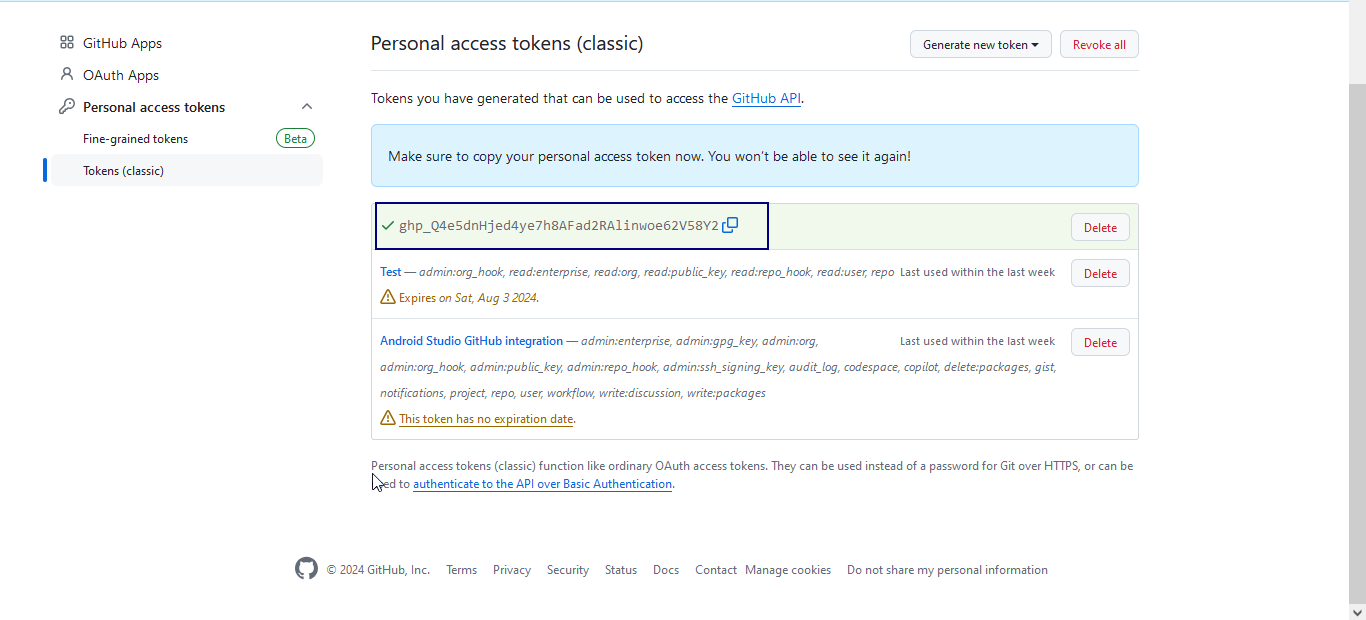Screen dimensions: 1366x620
Task: Delete the Android Studio GitHub integration token
Action: 1100,342
